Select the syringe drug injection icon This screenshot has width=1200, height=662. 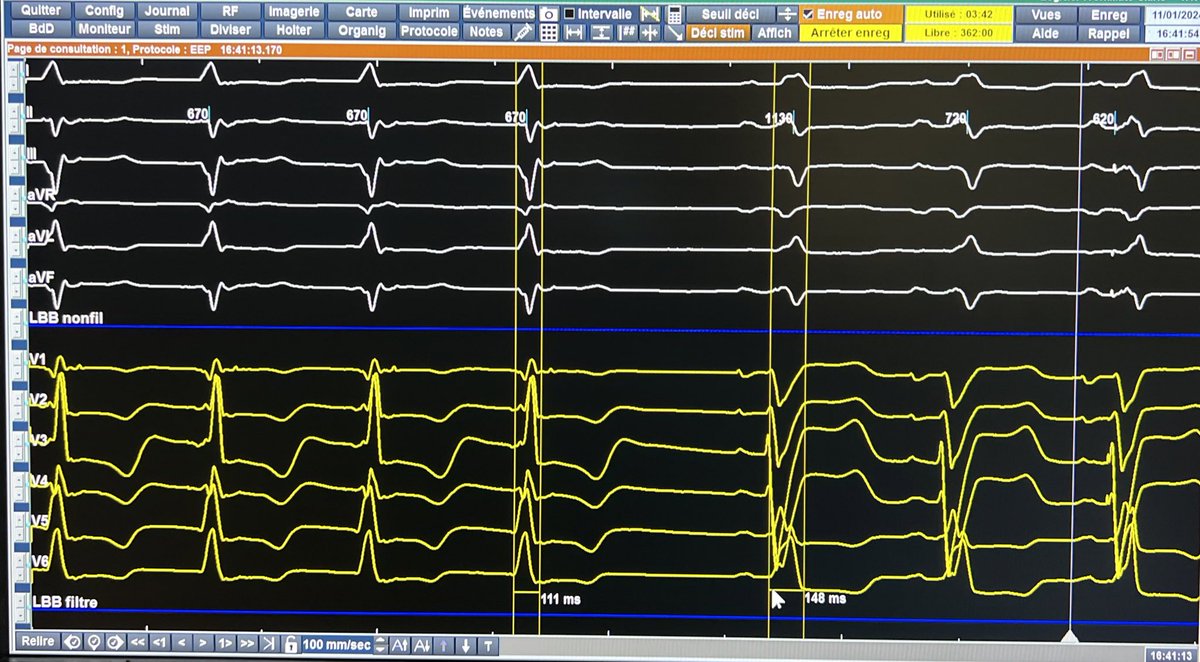point(524,32)
